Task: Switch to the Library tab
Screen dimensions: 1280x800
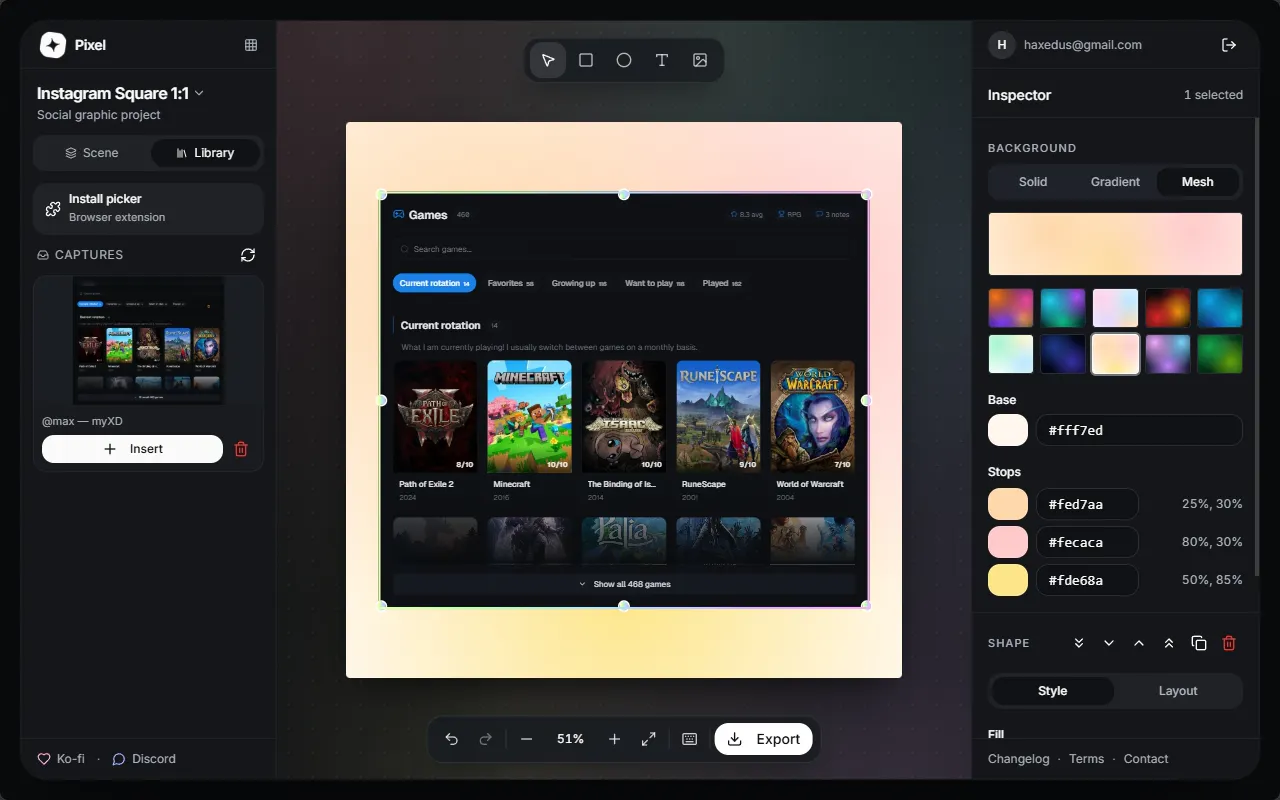Action: tap(205, 153)
